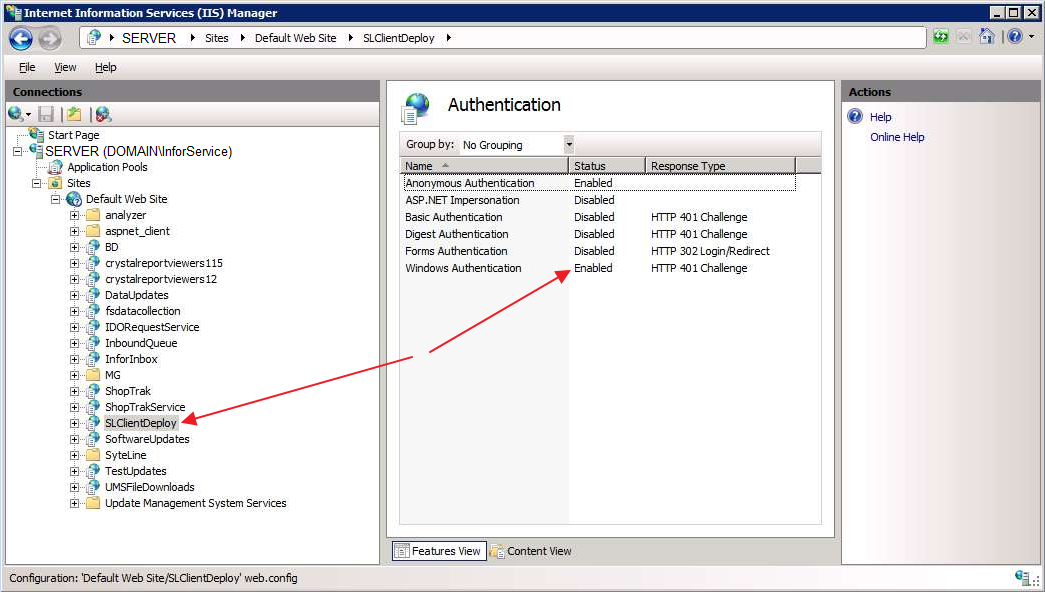The height and width of the screenshot is (592, 1045).
Task: Sort by the Response Type column header
Action: (x=720, y=165)
